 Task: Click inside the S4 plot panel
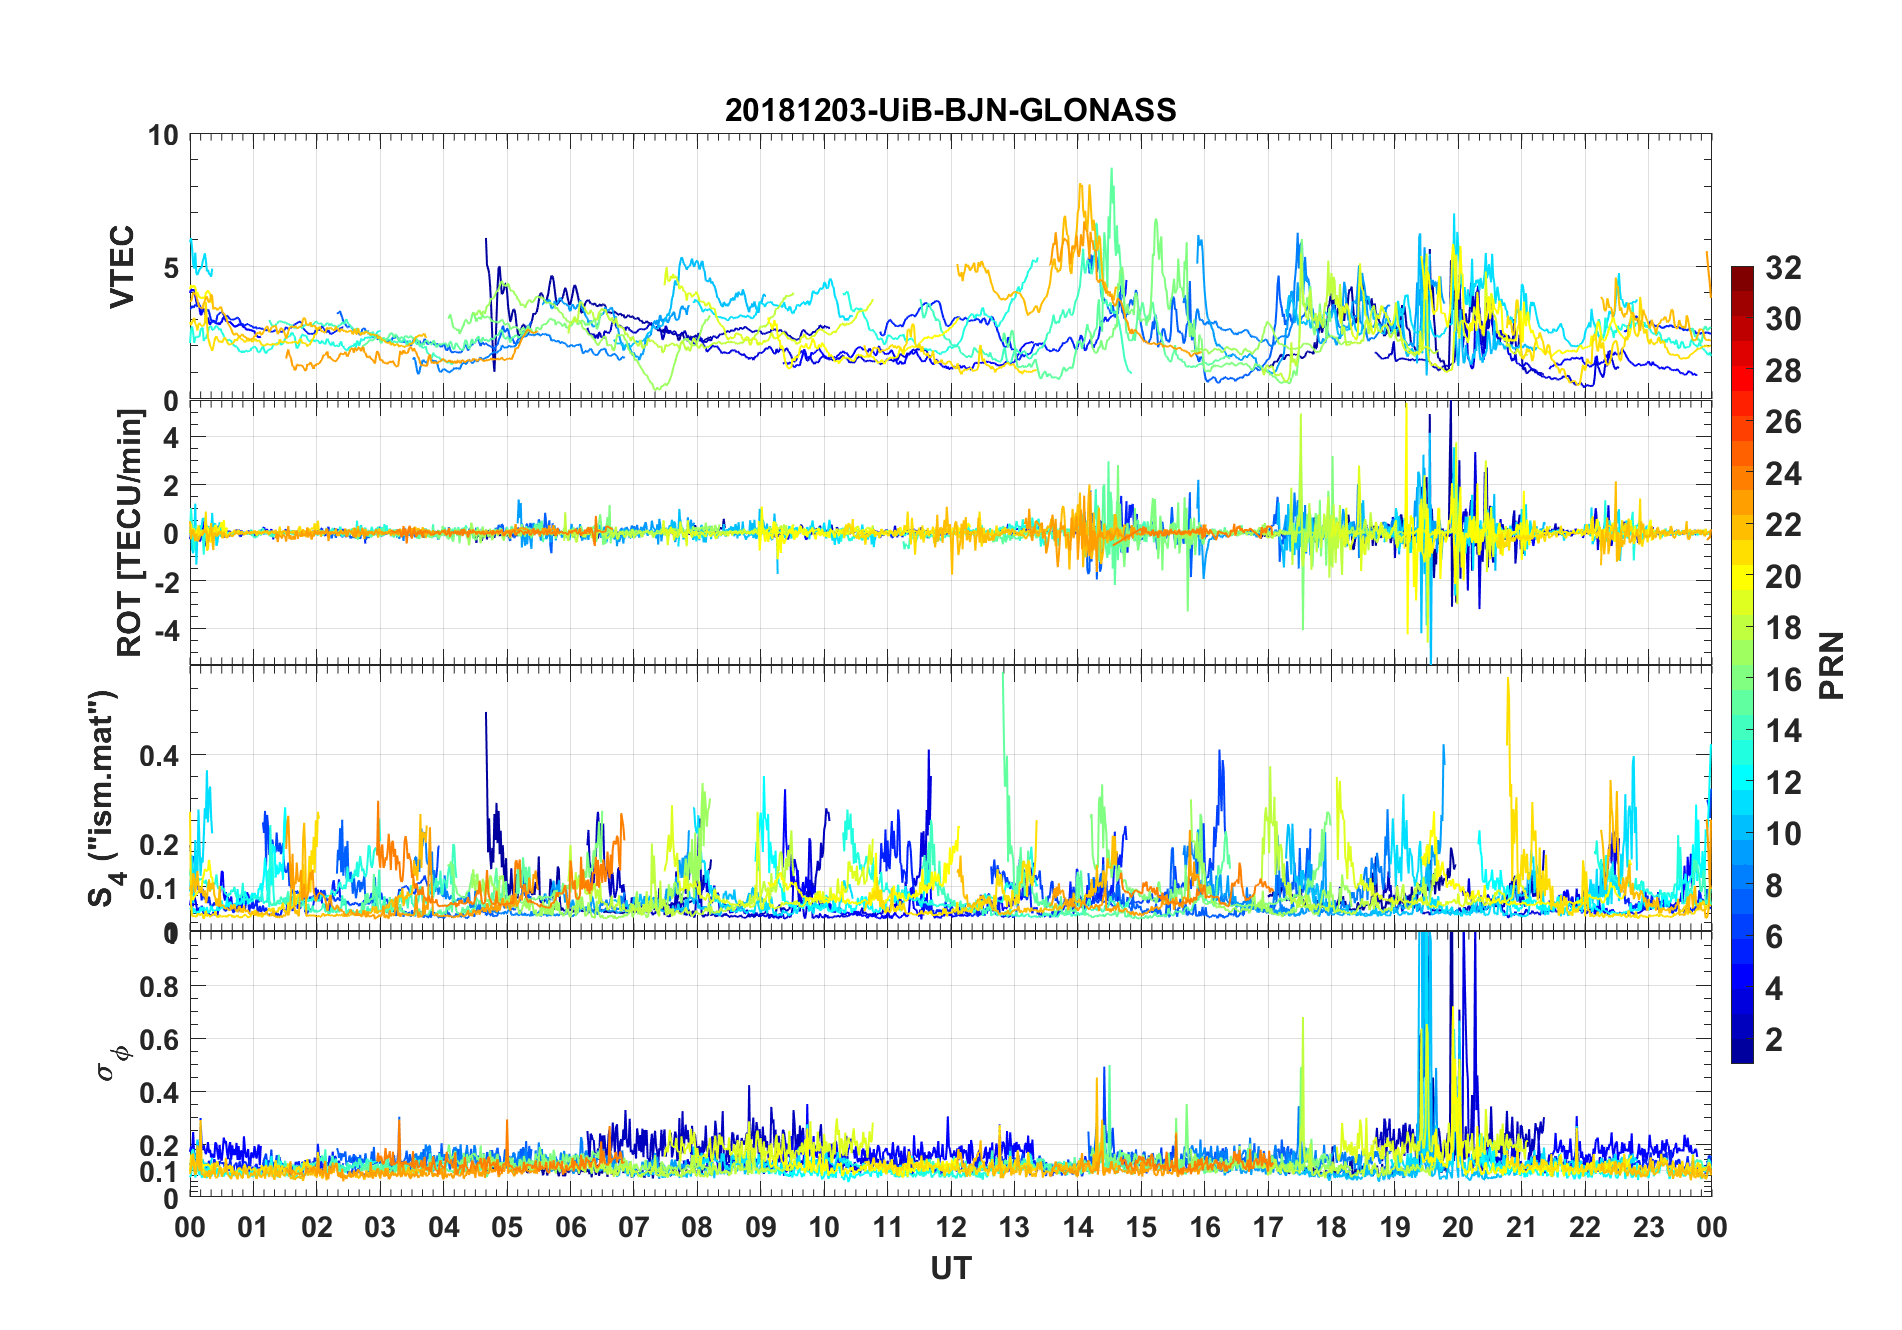coord(950,798)
